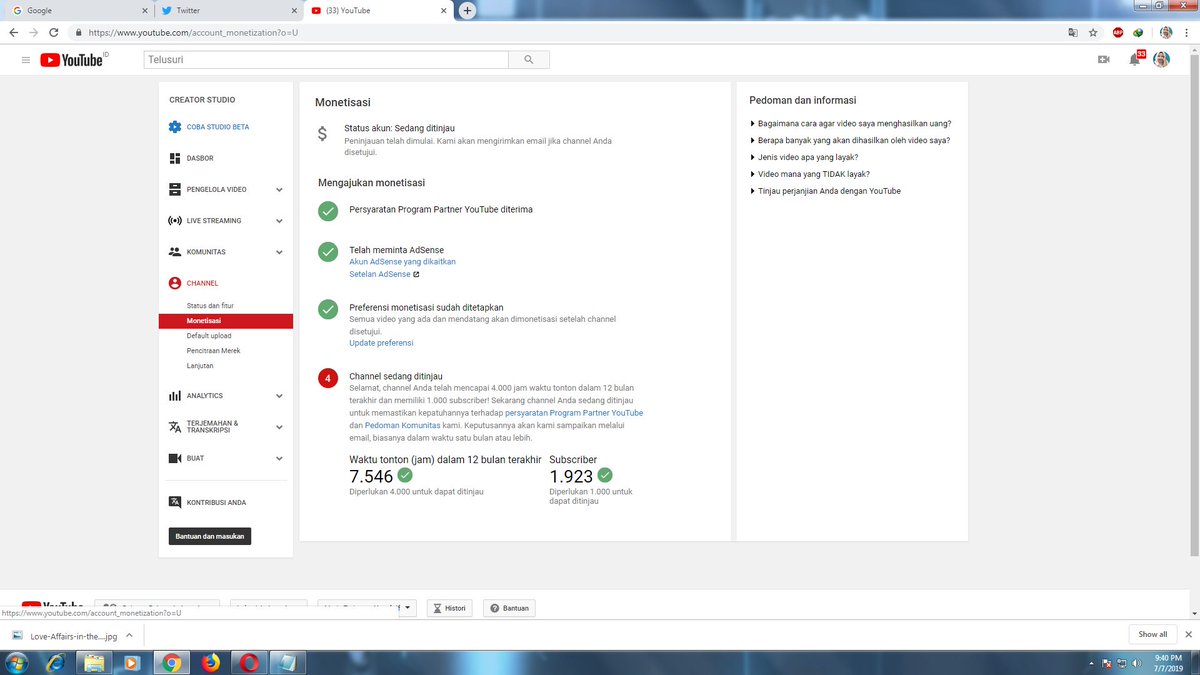
Task: Open Status dan fitur
Action: (210, 305)
